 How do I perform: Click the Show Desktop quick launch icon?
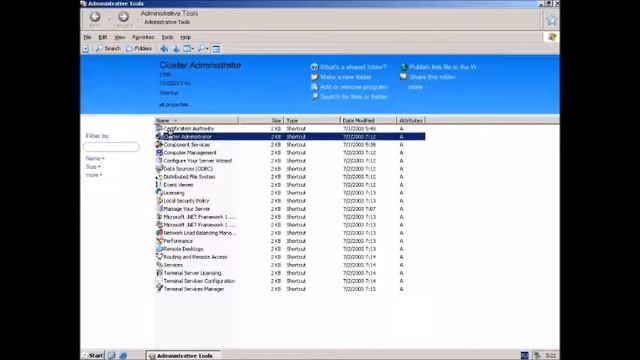click(112, 356)
